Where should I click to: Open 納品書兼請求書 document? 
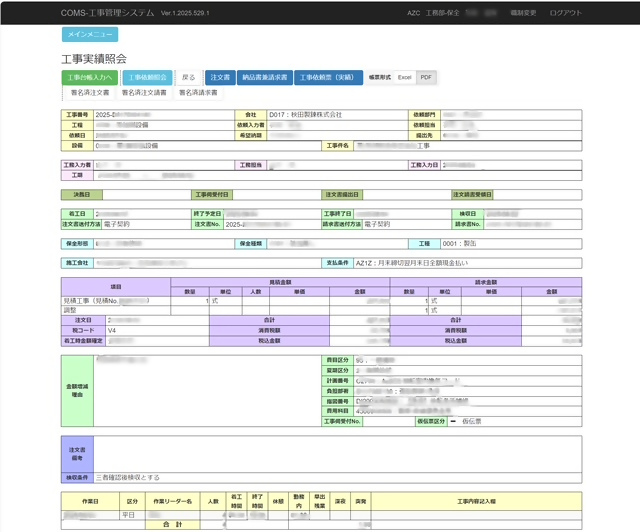(x=265, y=77)
